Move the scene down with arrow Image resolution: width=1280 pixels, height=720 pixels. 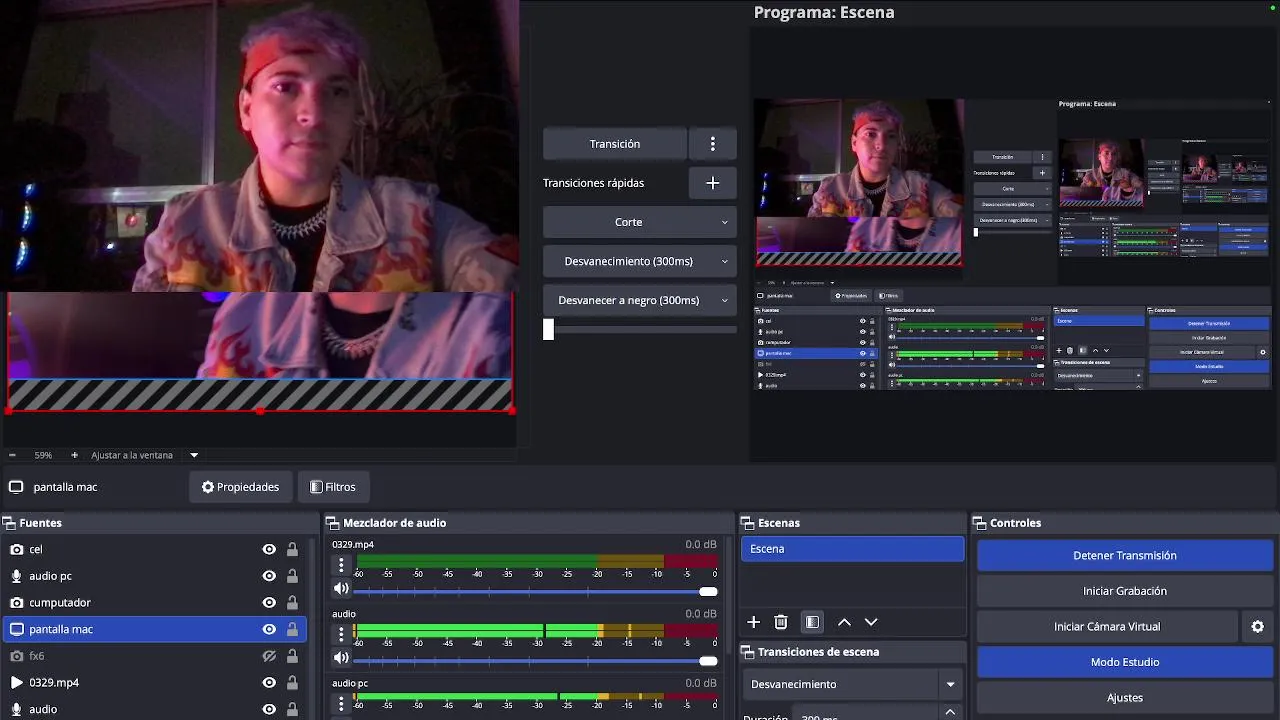point(871,622)
